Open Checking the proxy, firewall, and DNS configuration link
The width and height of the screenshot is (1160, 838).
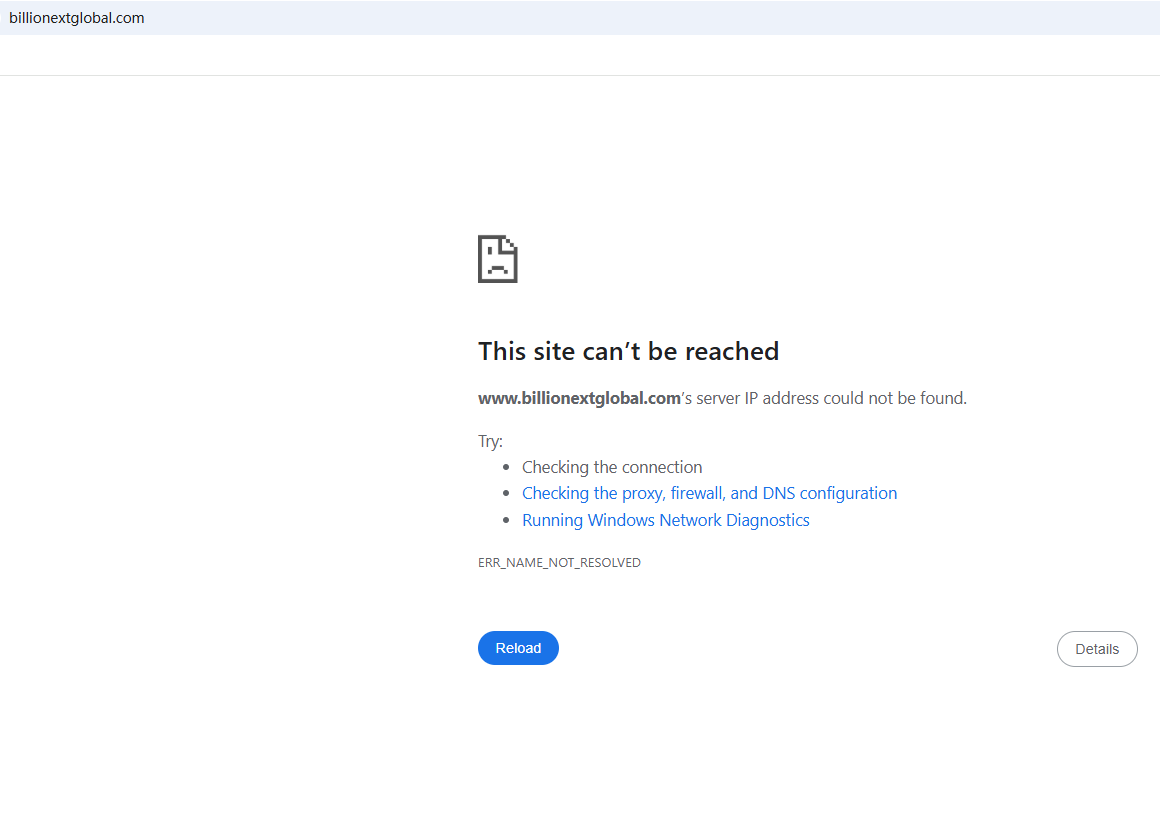click(x=709, y=493)
